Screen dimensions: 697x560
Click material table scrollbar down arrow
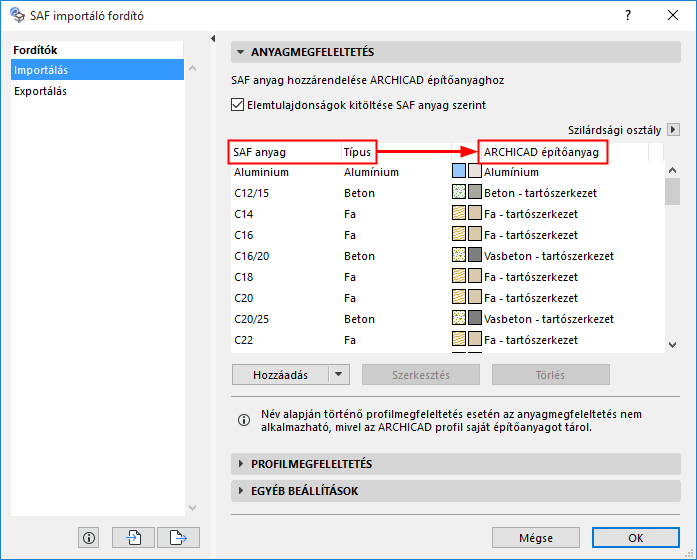pyautogui.click(x=673, y=345)
